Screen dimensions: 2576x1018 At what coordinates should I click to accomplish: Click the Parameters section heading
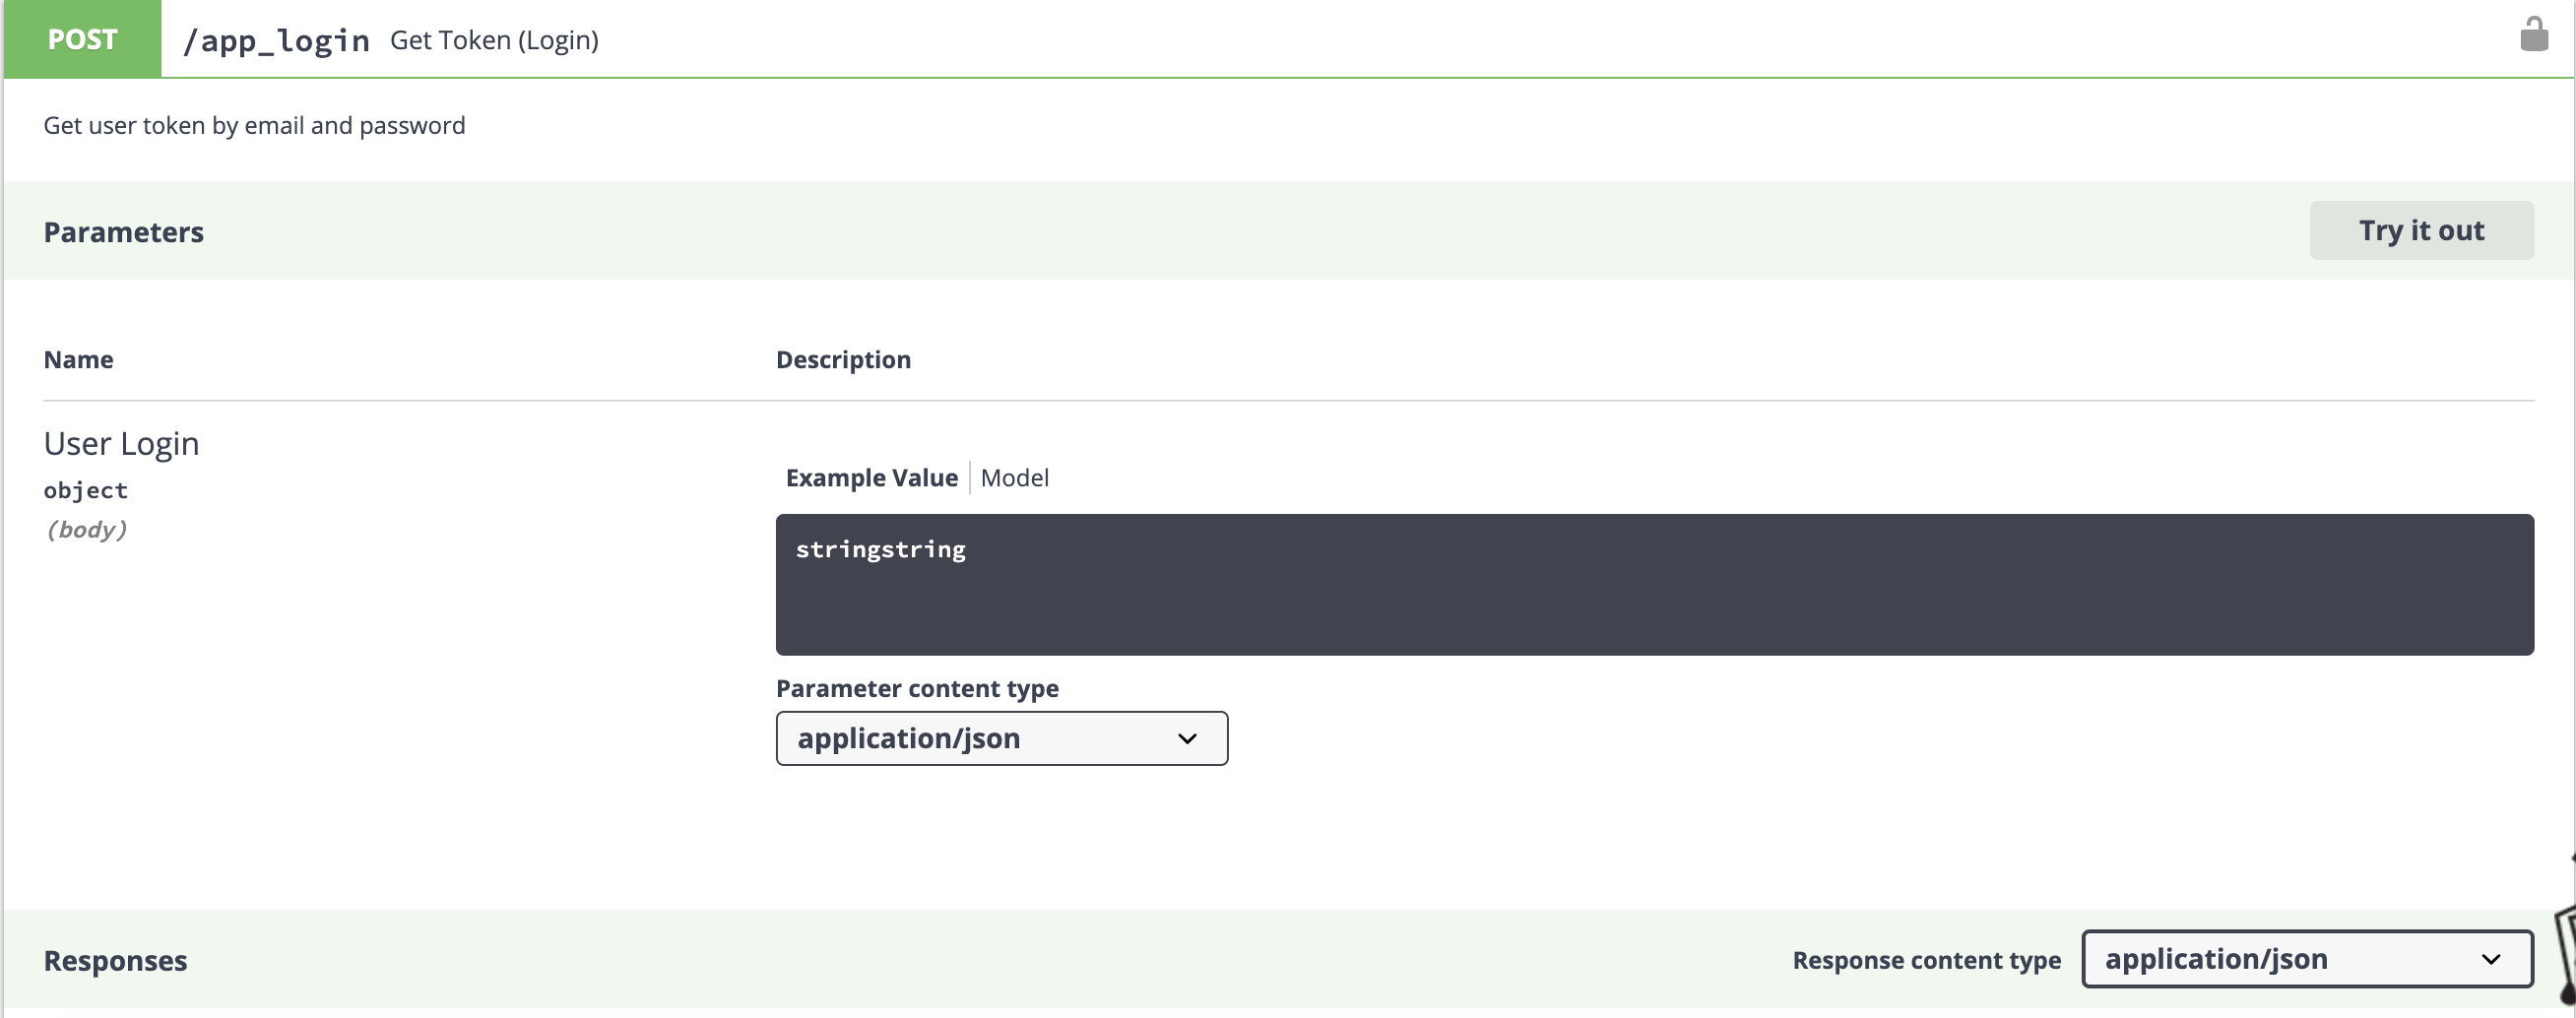[x=124, y=232]
